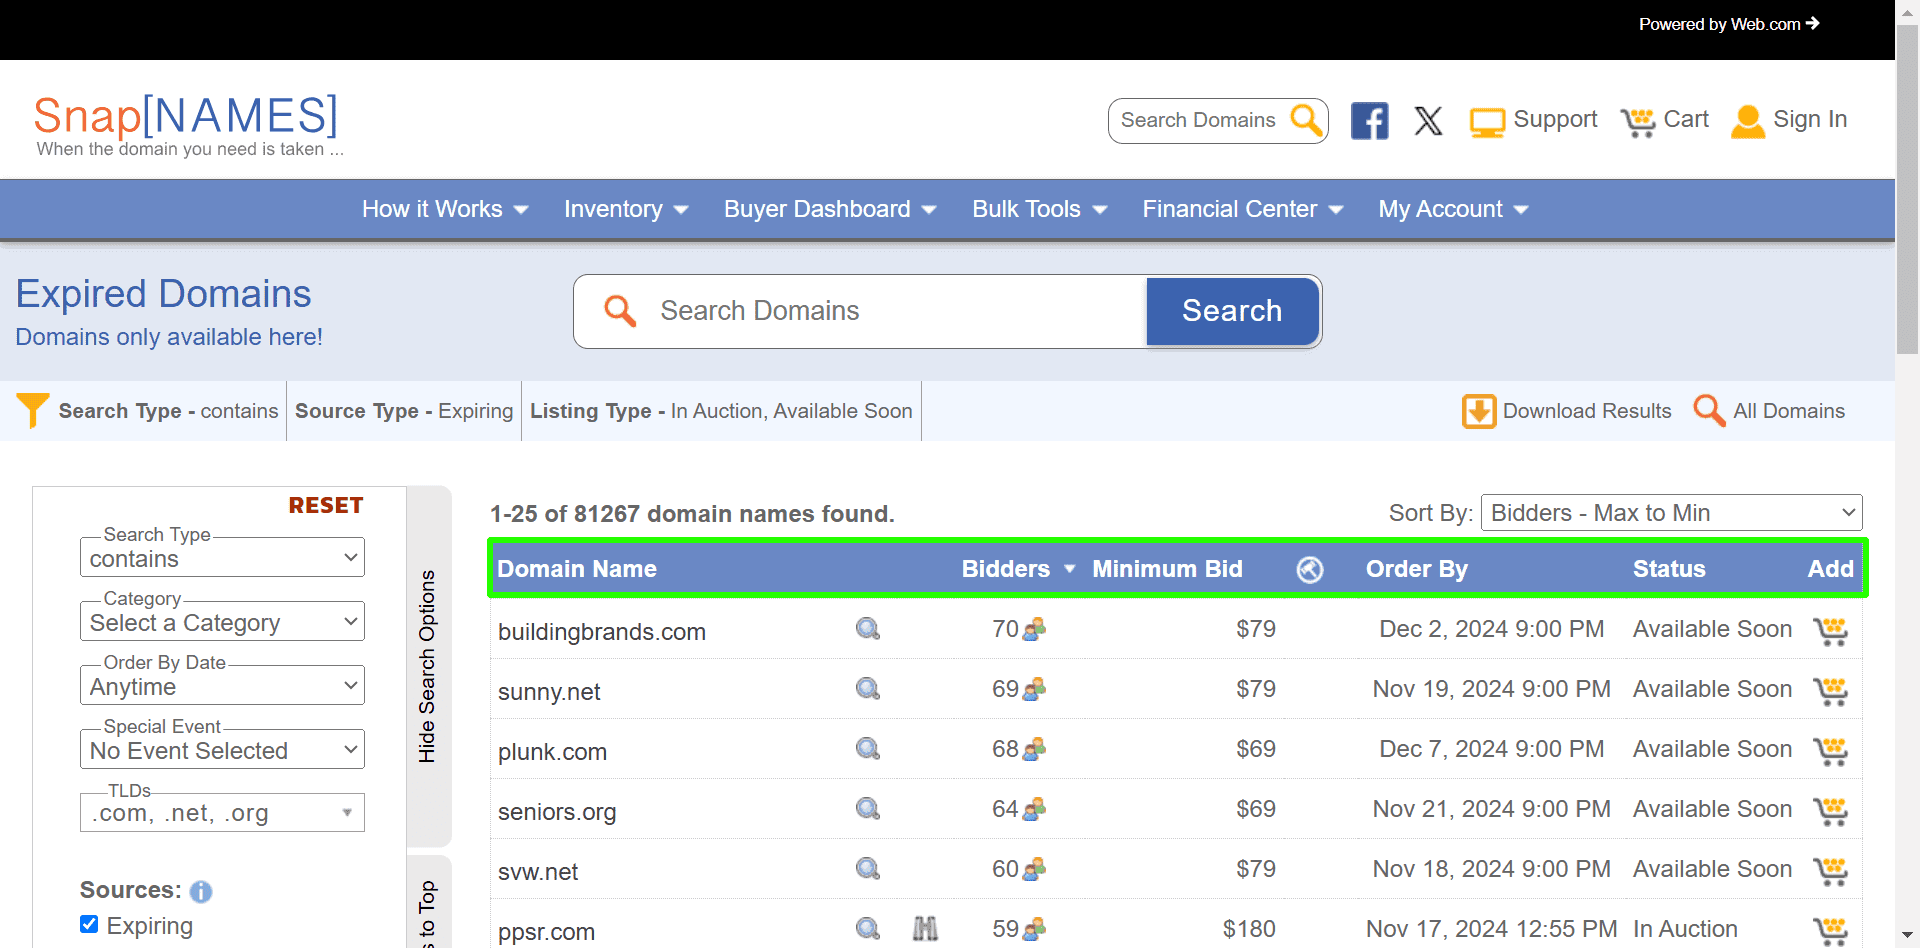The width and height of the screenshot is (1920, 948).
Task: Add buildingbrands.com to cart
Action: click(1831, 631)
